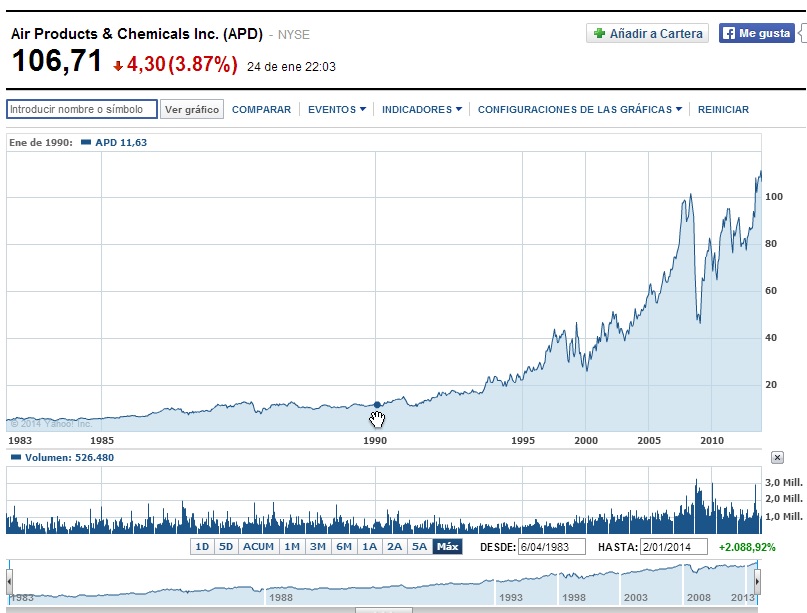
Task: Click the red down arrow next to price change
Action: (x=118, y=66)
